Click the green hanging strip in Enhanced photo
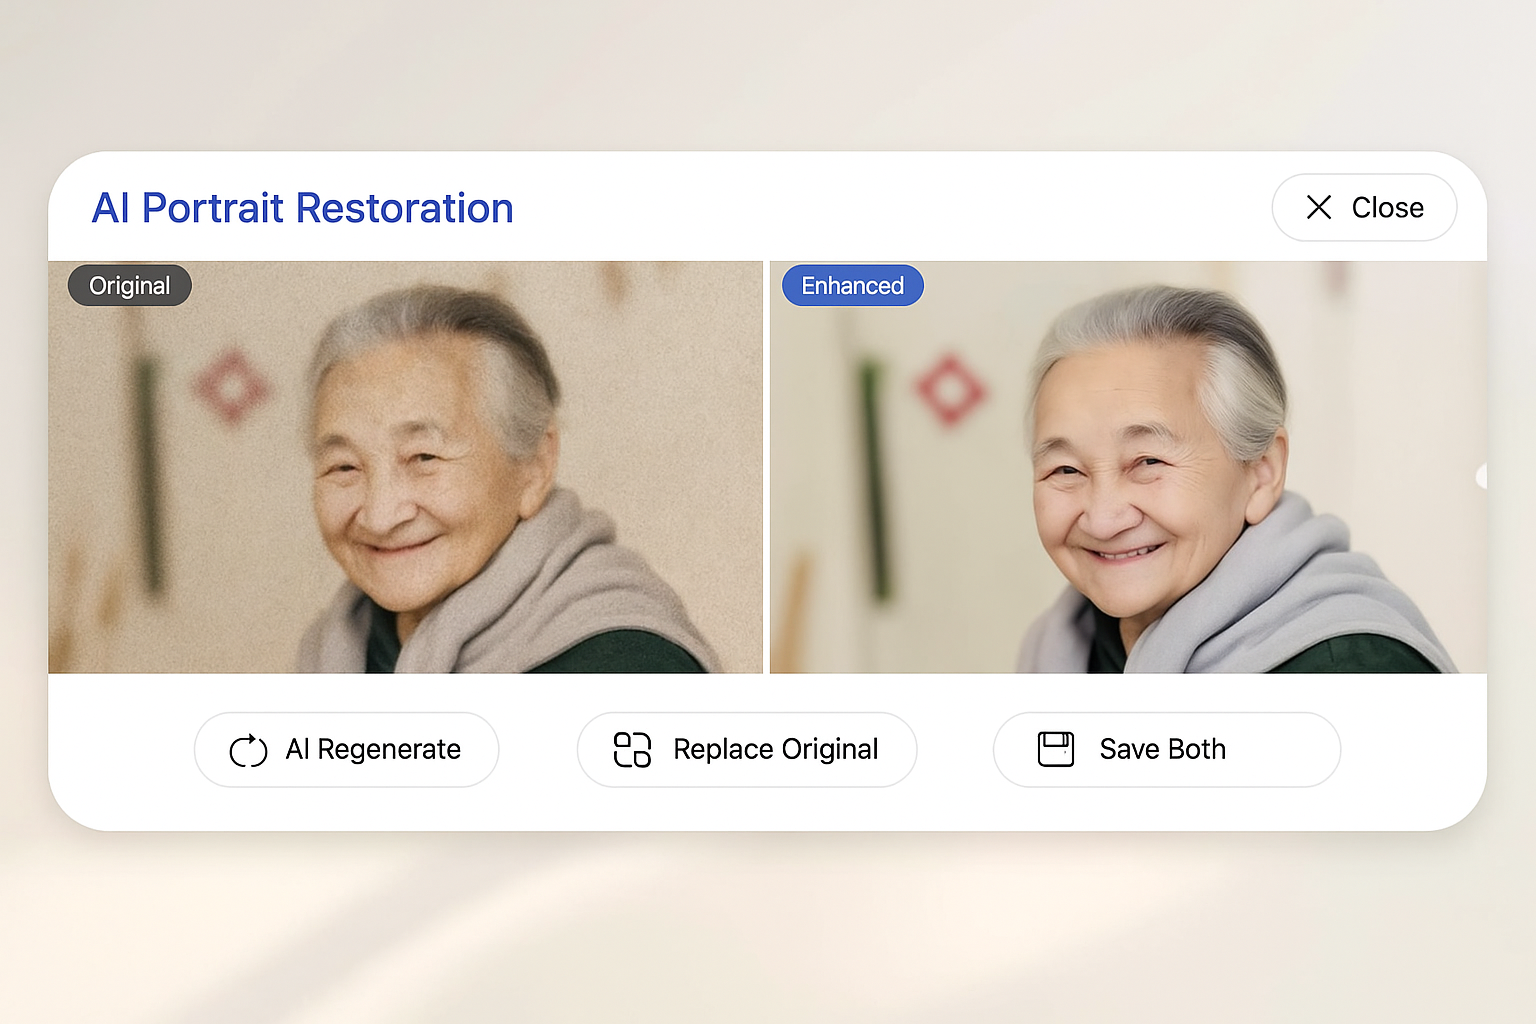The image size is (1536, 1024). [876, 480]
